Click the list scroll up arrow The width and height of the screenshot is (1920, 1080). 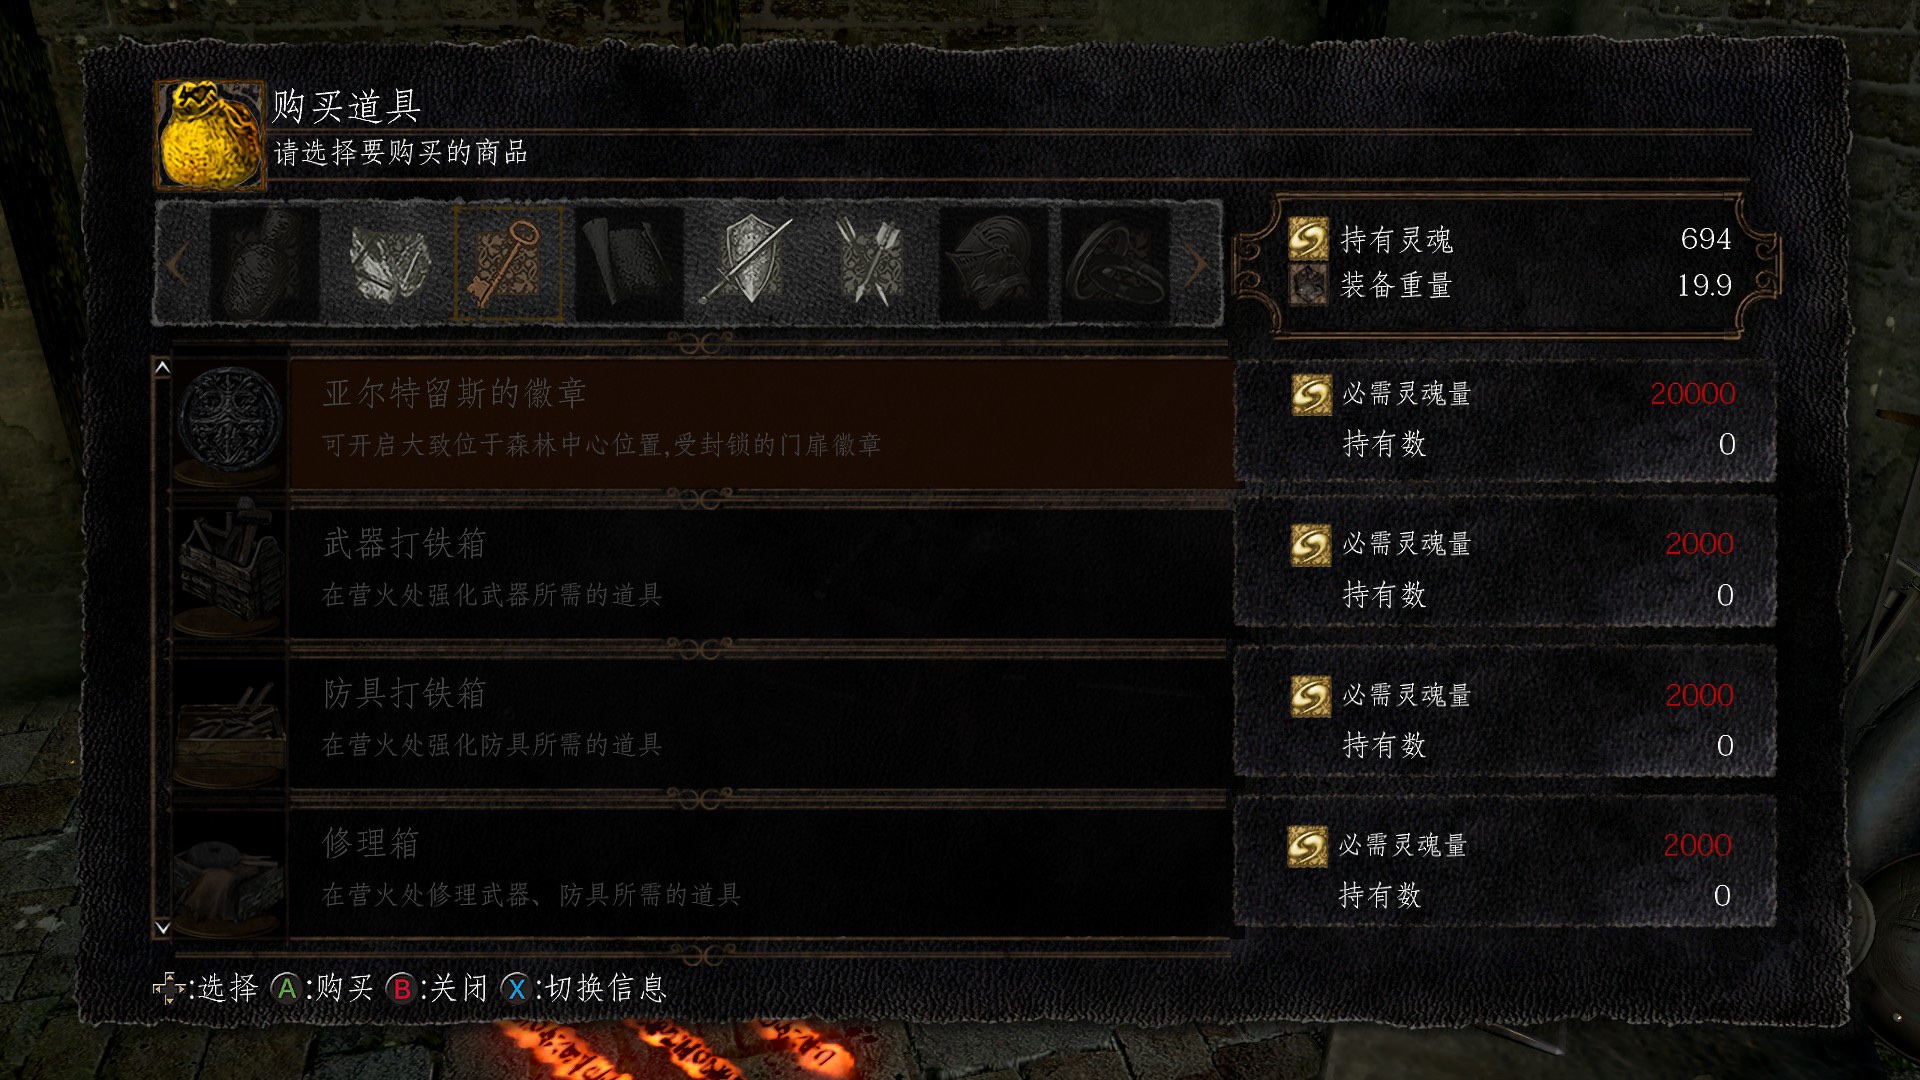click(162, 367)
